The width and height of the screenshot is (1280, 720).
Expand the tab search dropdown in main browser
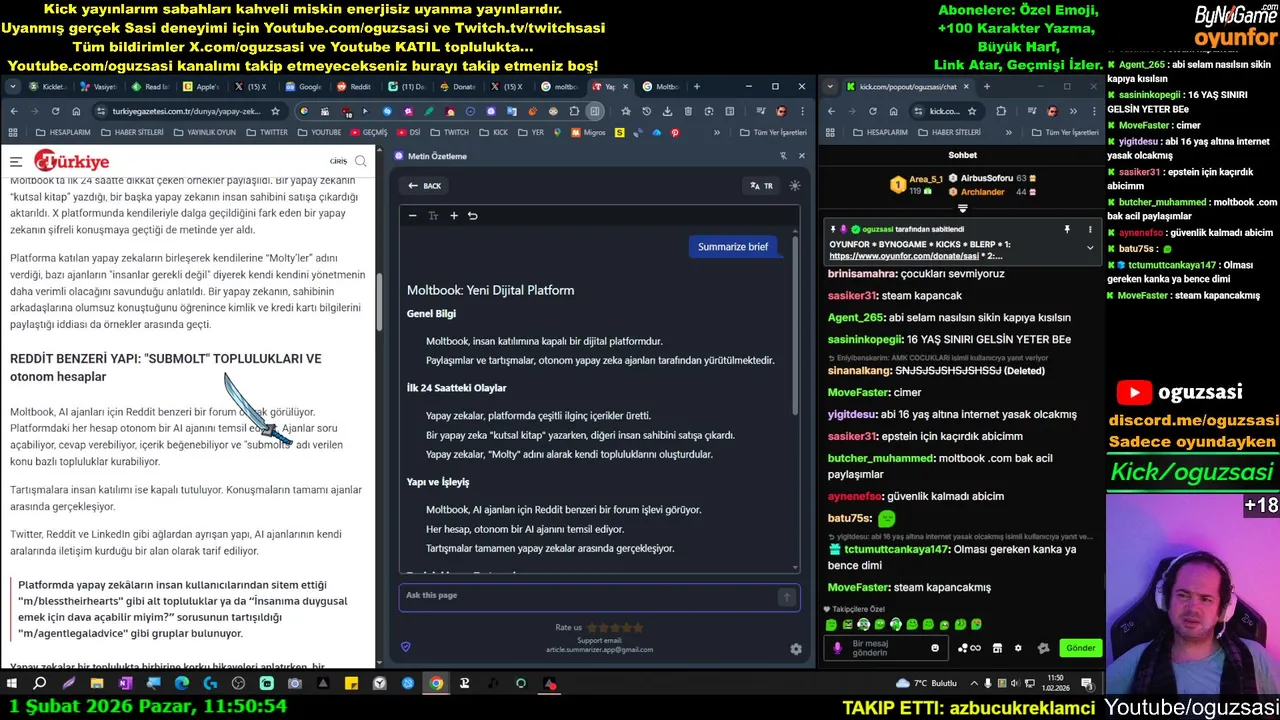coord(14,87)
